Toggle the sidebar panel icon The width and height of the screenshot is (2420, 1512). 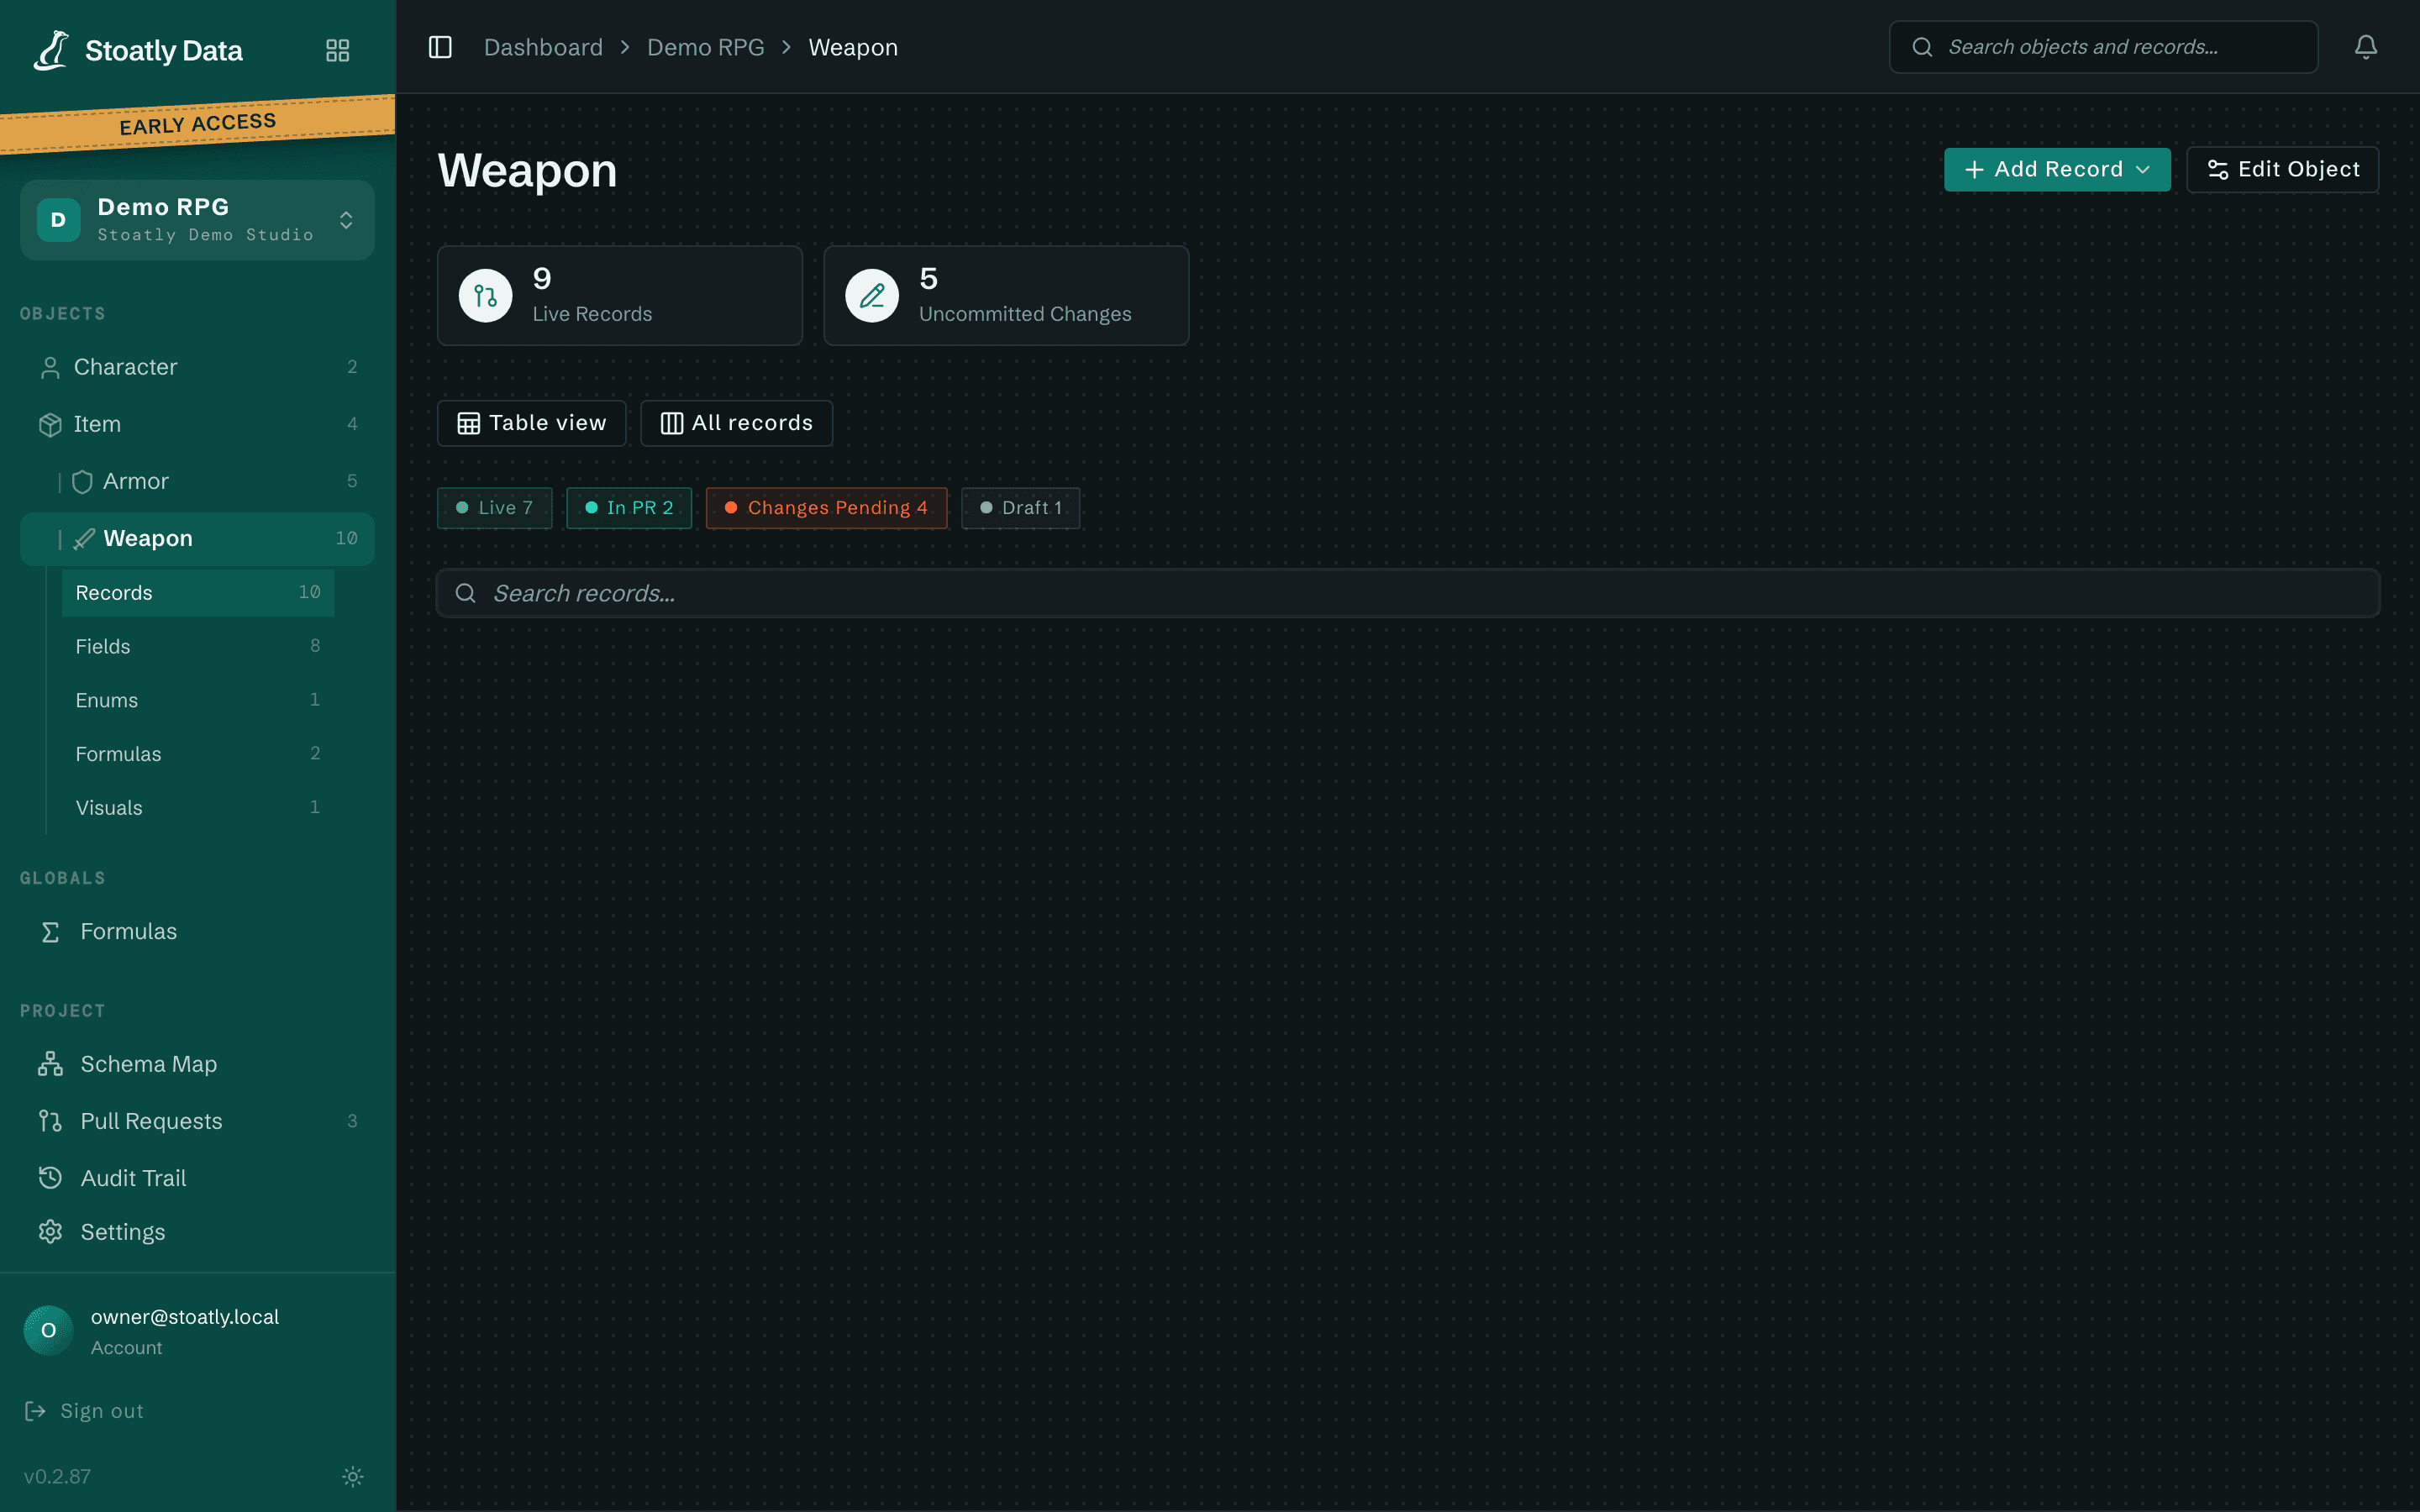coord(440,47)
